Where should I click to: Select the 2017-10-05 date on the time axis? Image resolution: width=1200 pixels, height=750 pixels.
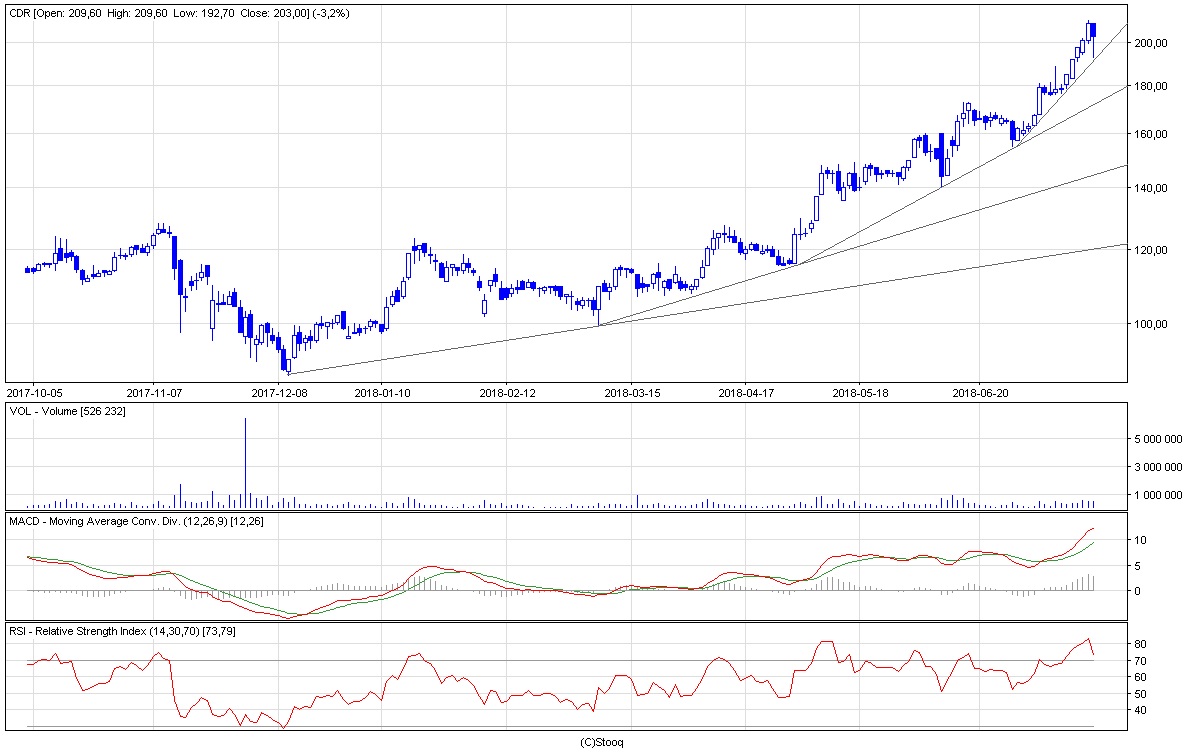[35, 393]
